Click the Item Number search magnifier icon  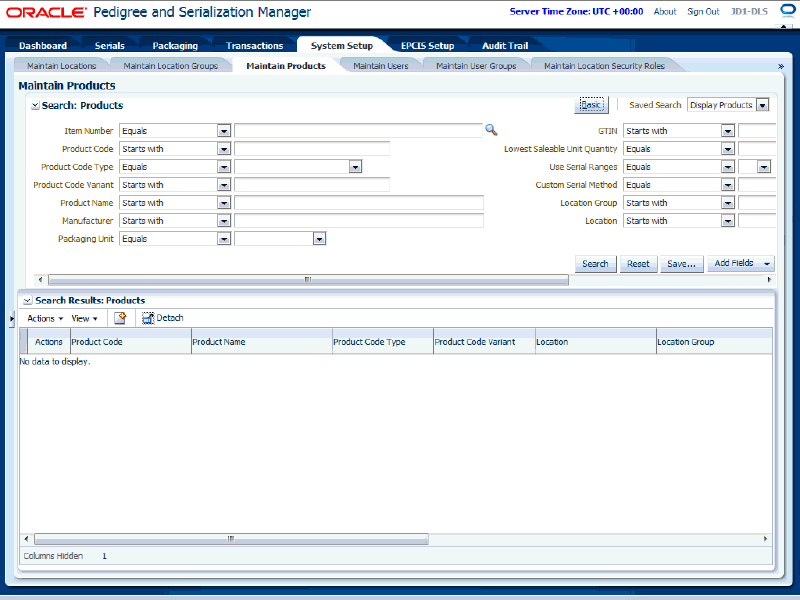491,130
